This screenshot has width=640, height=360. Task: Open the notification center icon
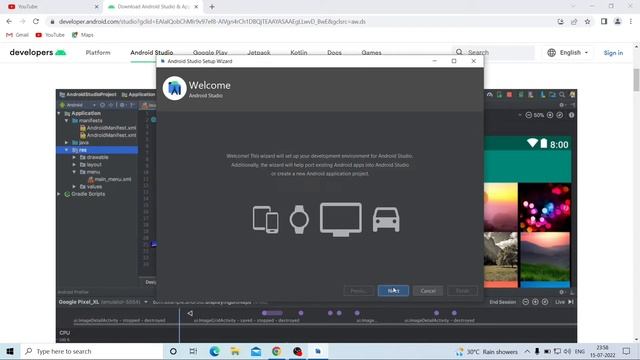click(x=627, y=351)
